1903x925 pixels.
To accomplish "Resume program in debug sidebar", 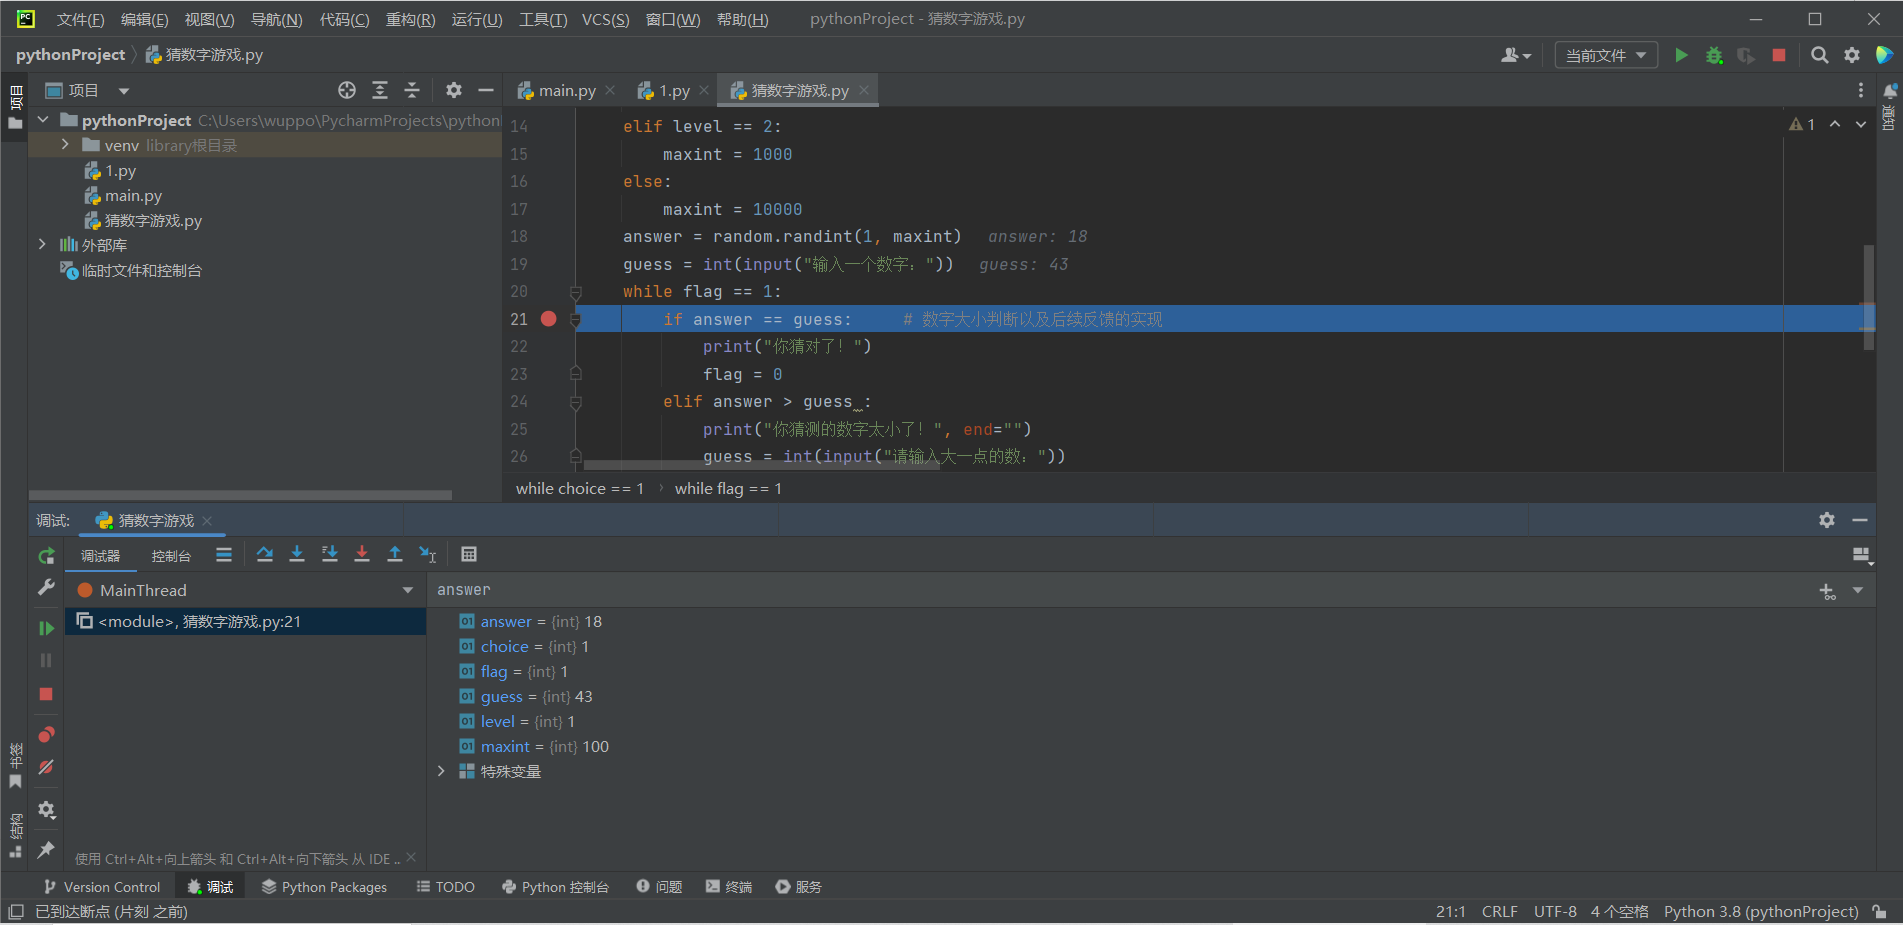I will 46,628.
